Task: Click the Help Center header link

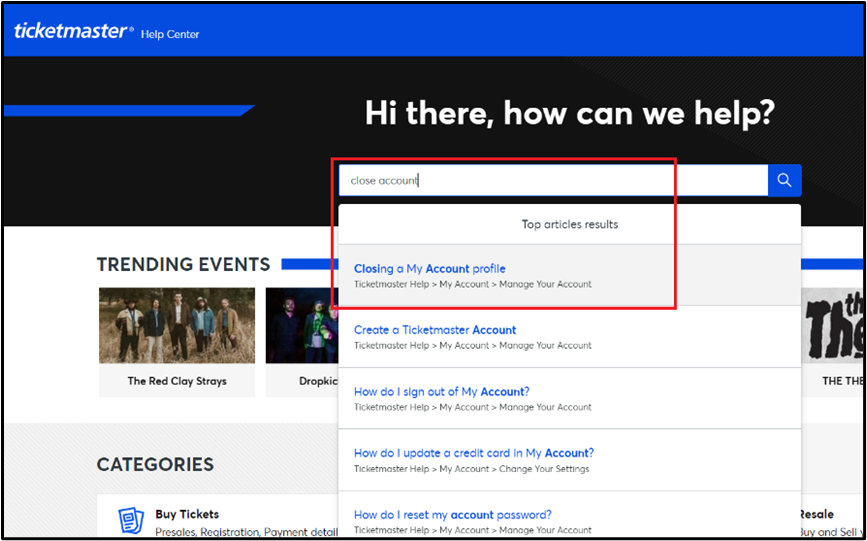Action: 170,34
